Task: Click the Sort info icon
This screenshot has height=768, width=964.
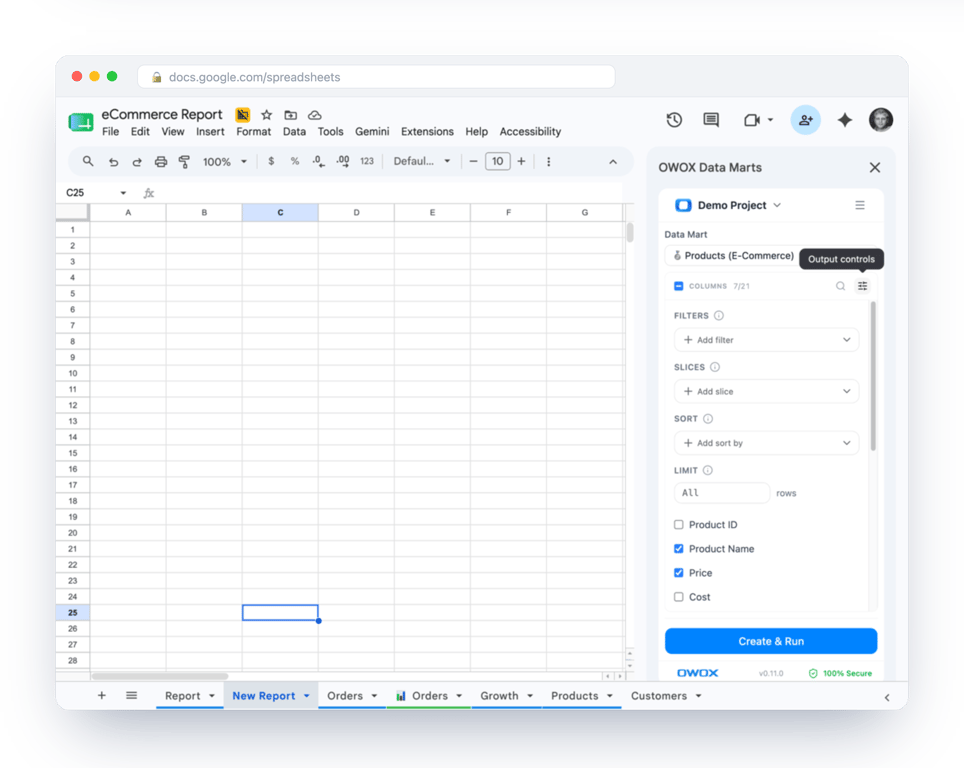Action: [x=708, y=419]
